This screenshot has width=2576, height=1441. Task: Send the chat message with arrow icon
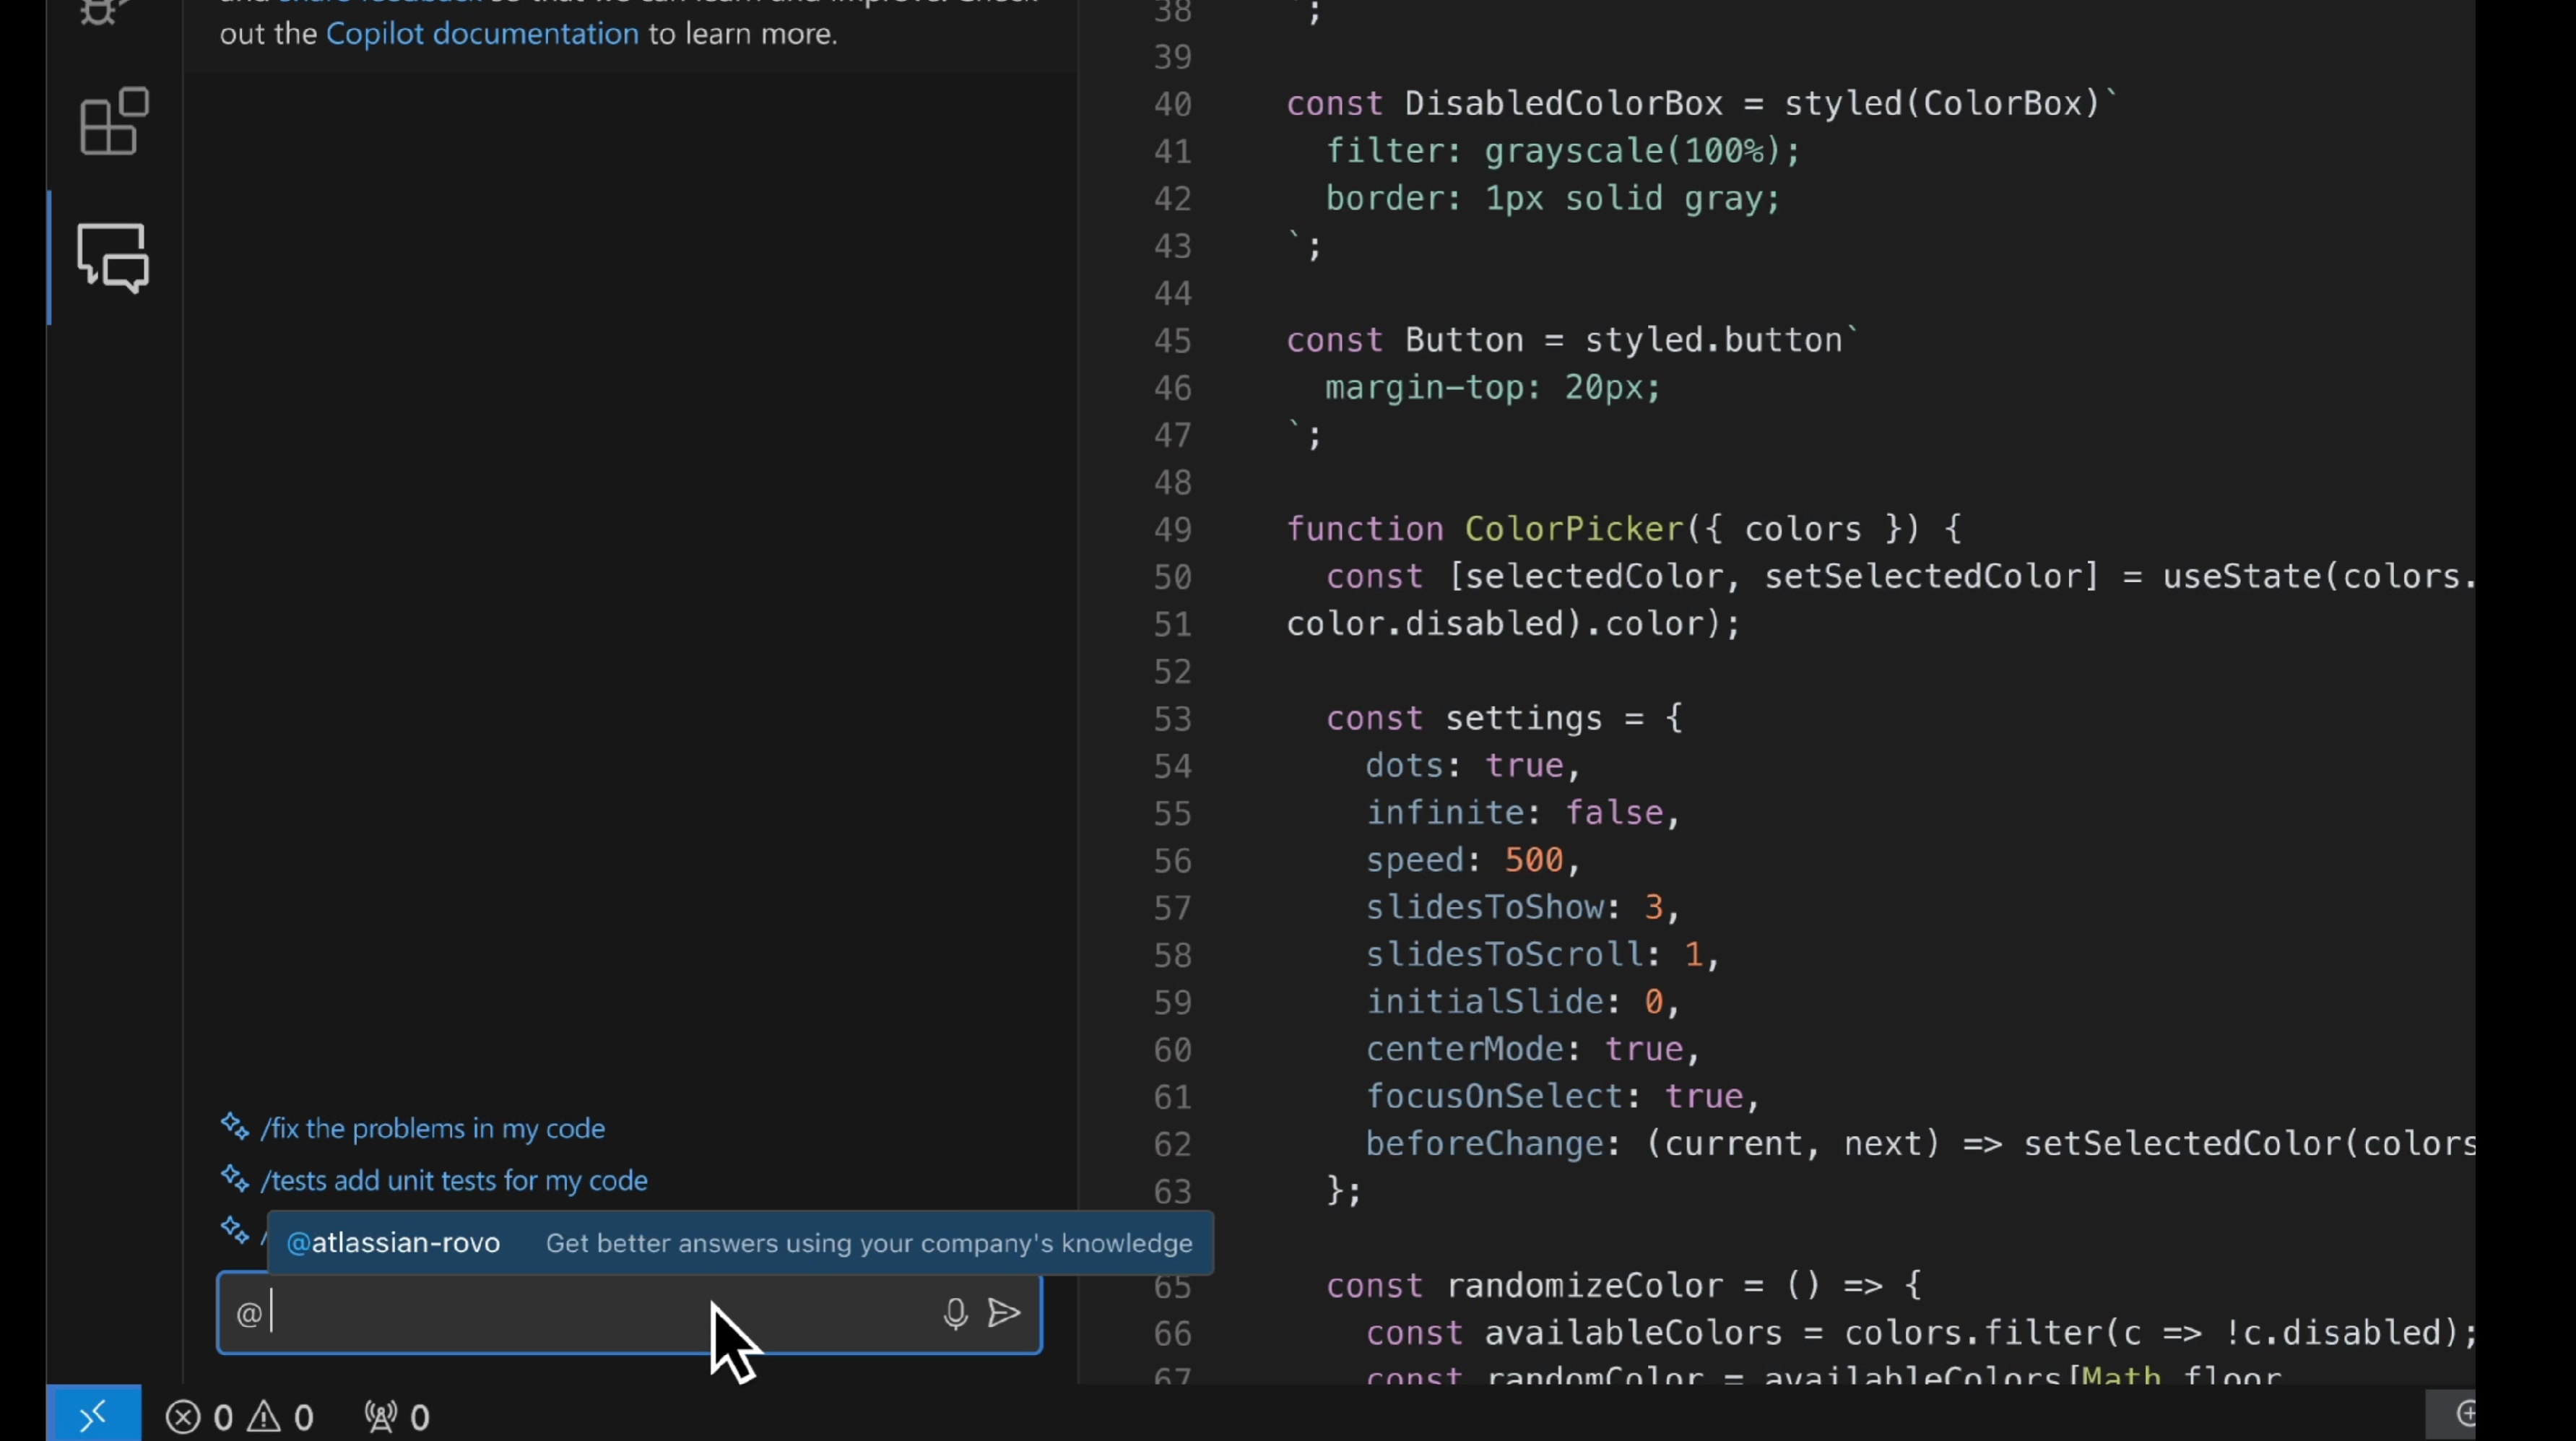tap(1004, 1312)
